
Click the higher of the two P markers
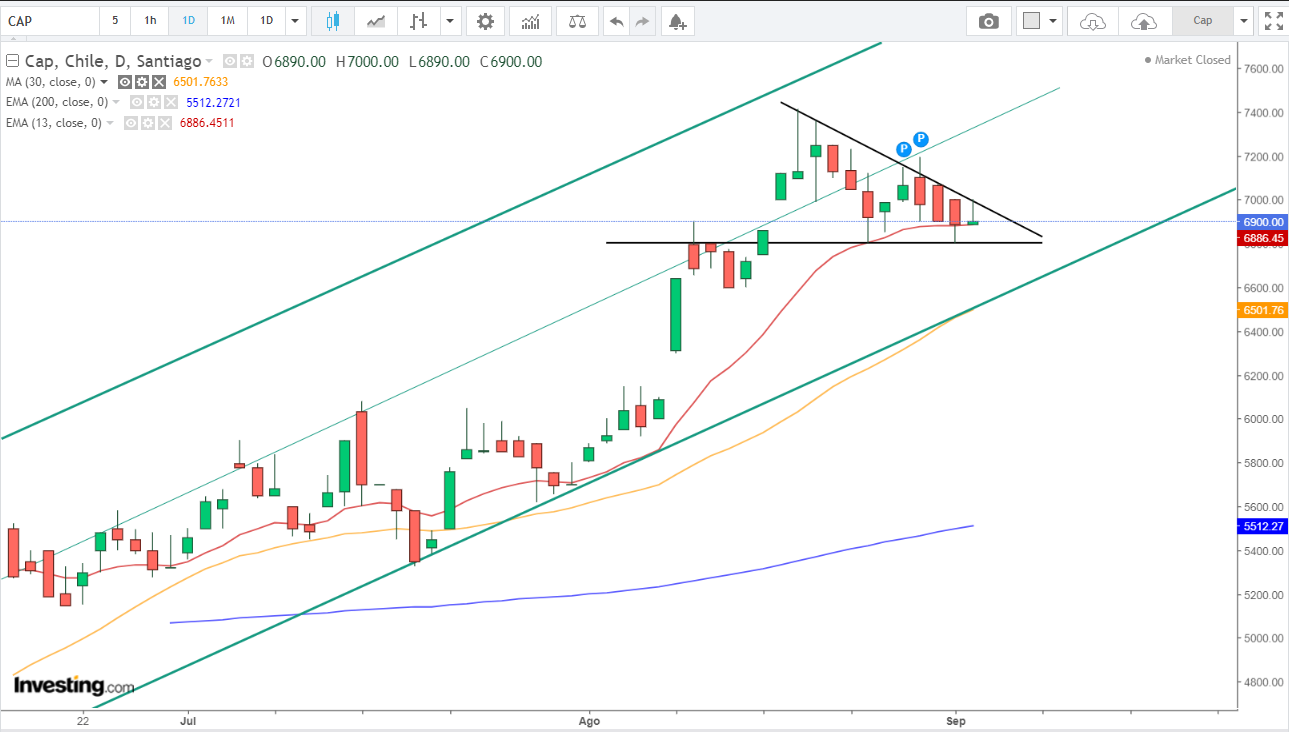click(921, 140)
